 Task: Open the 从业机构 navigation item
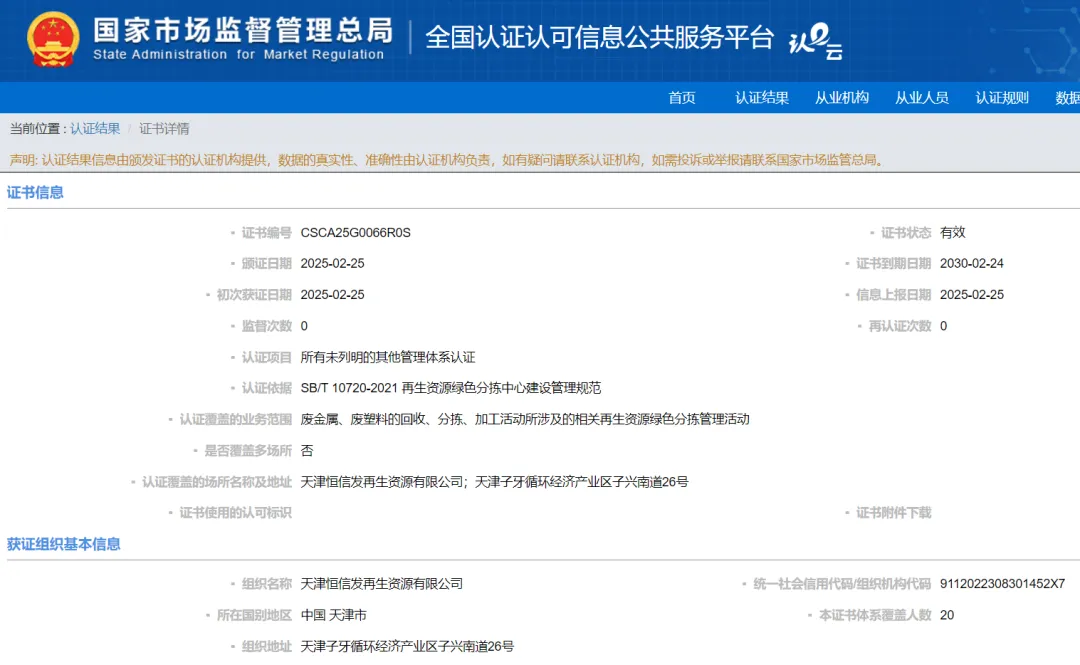click(x=842, y=98)
